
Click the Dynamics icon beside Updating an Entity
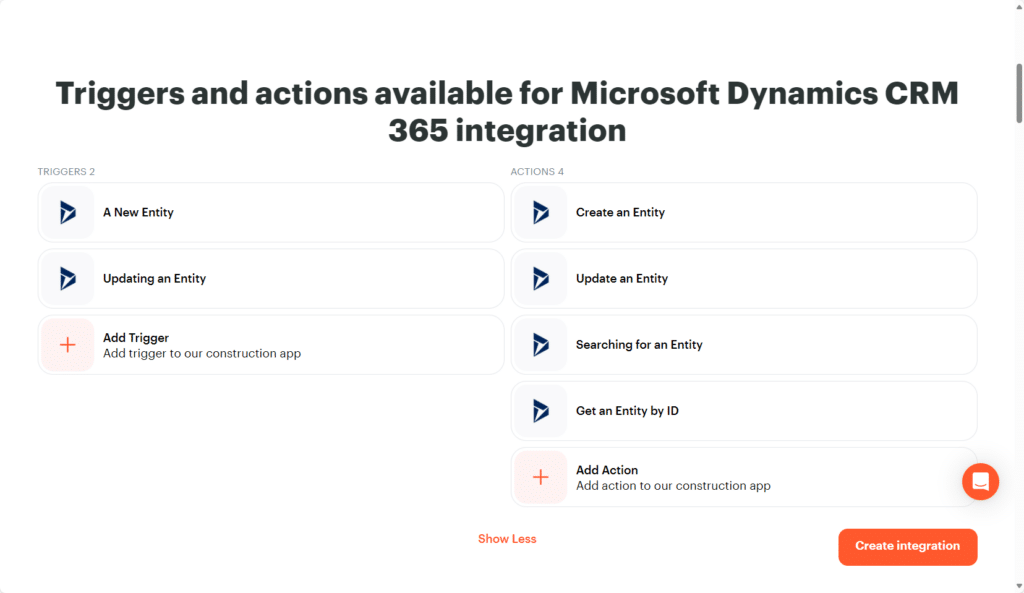[67, 278]
